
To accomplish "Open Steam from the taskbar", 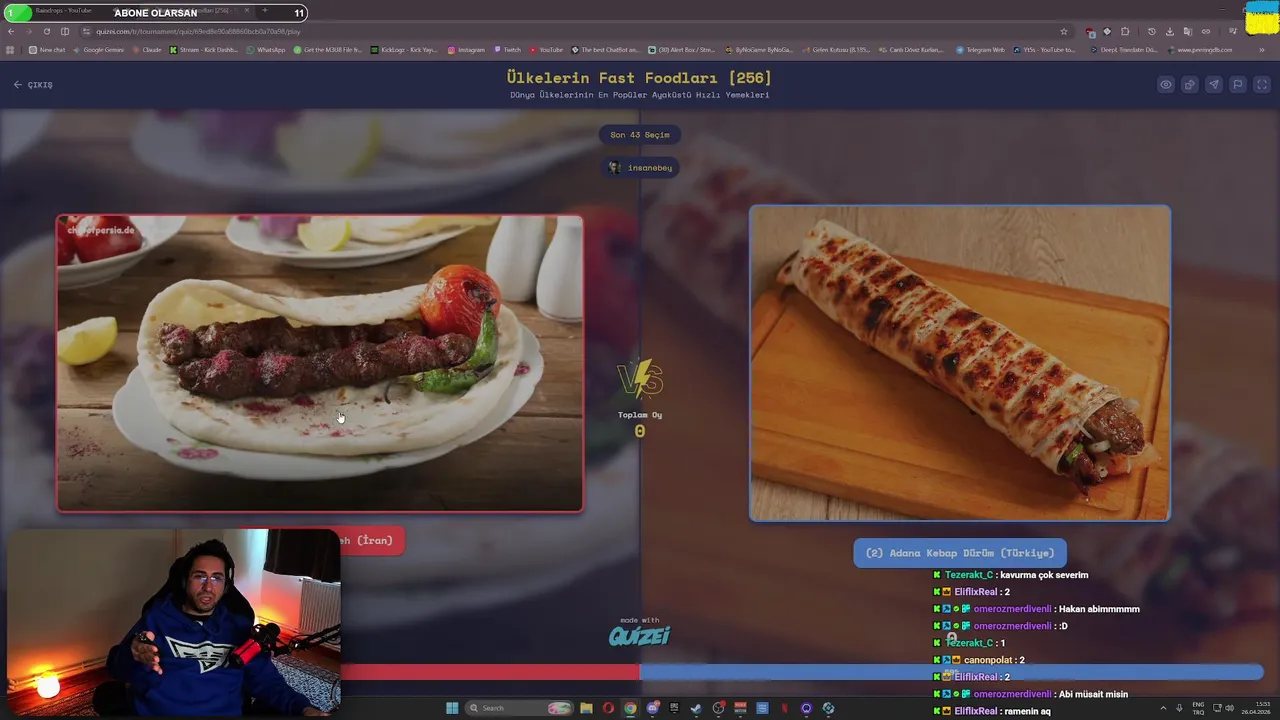I will [x=696, y=708].
